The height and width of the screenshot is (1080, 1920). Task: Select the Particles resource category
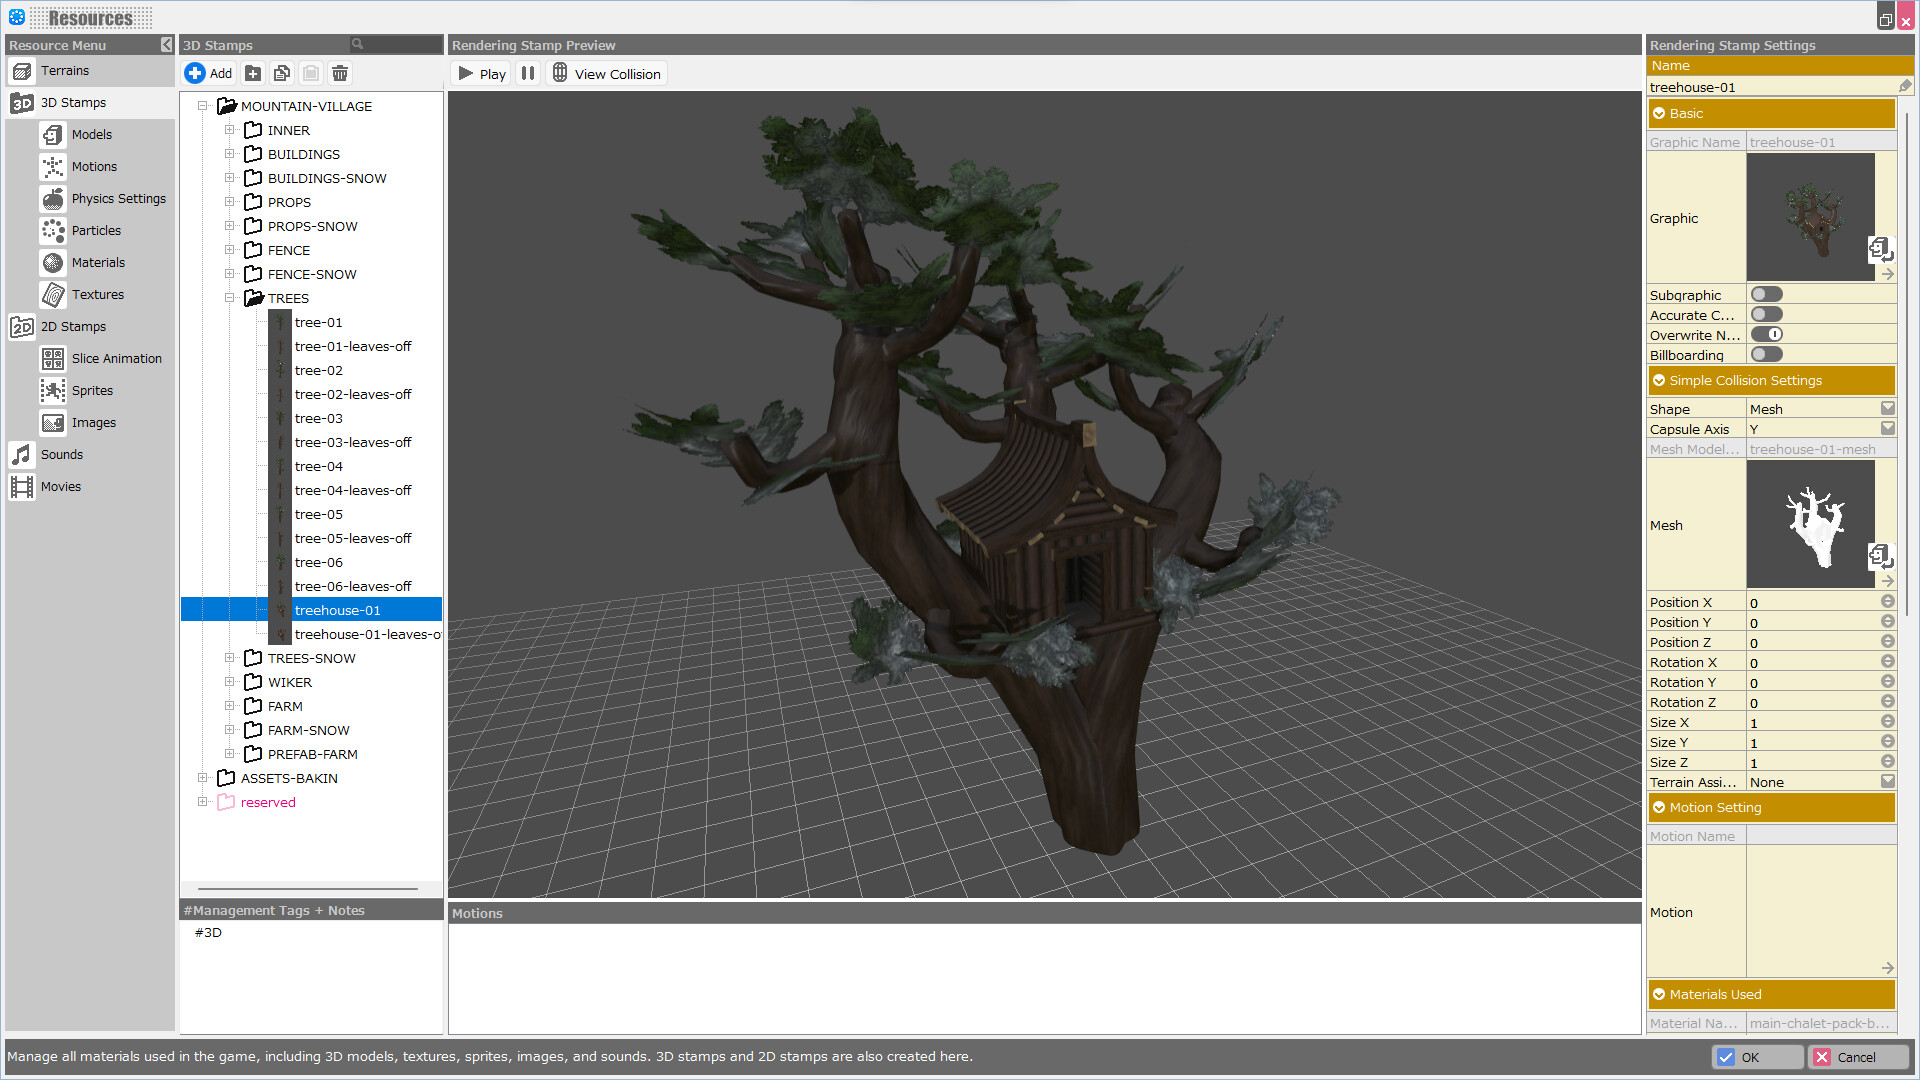click(x=96, y=230)
